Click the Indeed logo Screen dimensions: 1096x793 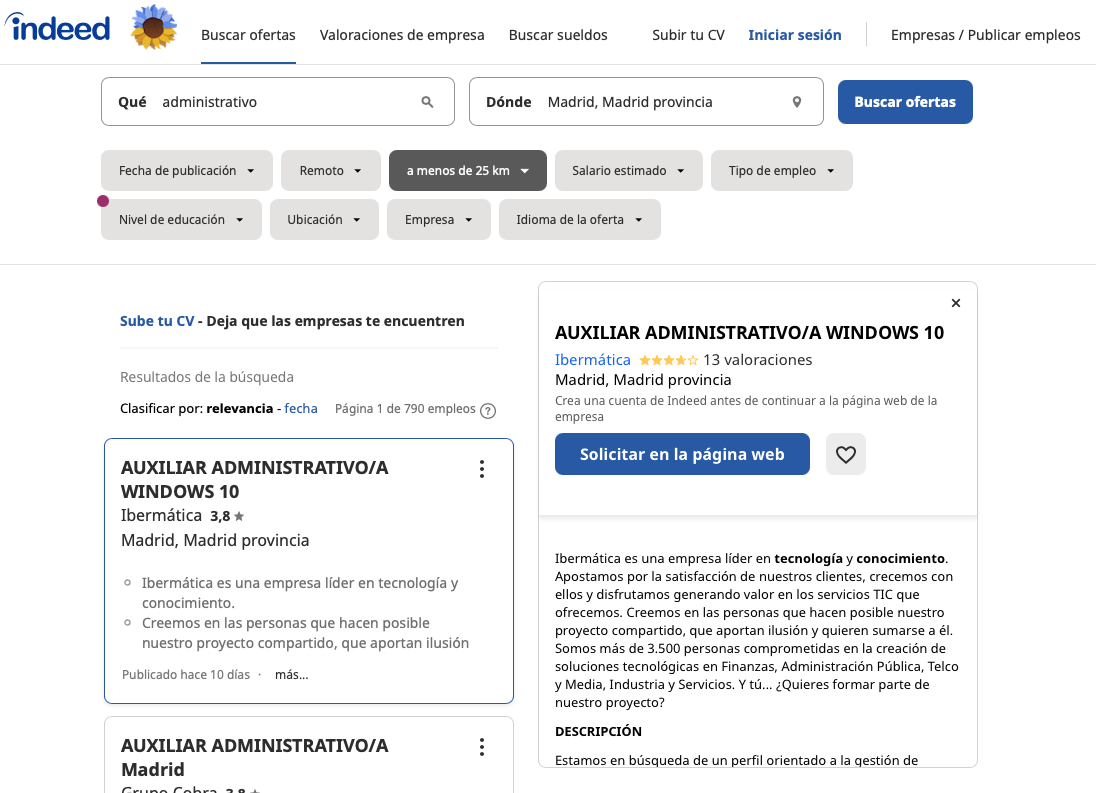click(x=58, y=28)
